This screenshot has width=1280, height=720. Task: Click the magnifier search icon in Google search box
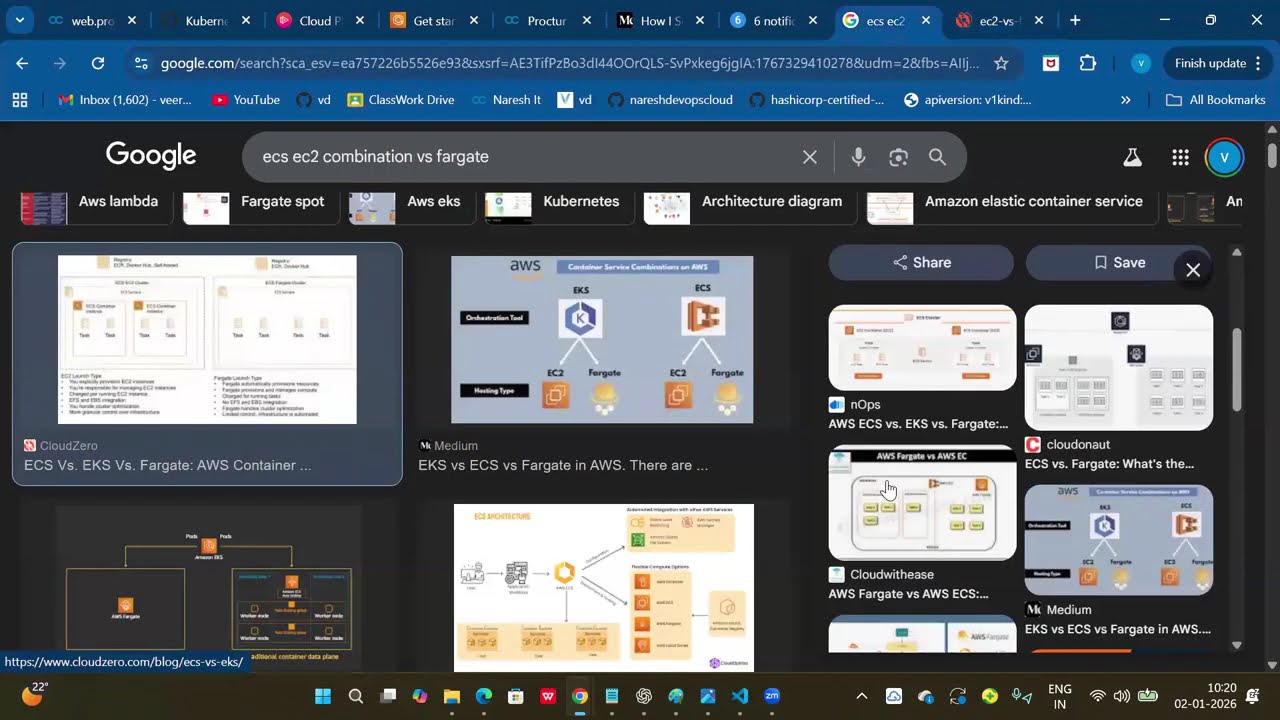coord(937,157)
